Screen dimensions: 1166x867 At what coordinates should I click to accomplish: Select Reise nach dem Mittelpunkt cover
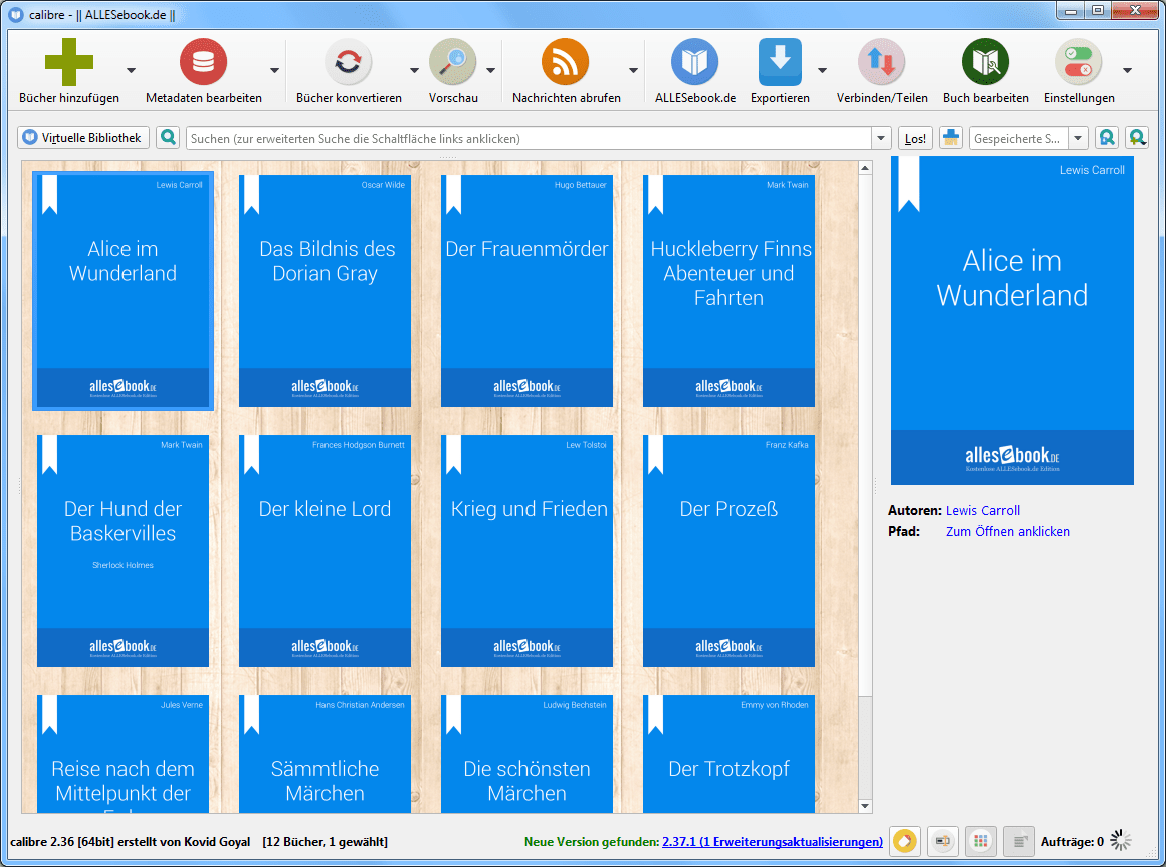(123, 753)
